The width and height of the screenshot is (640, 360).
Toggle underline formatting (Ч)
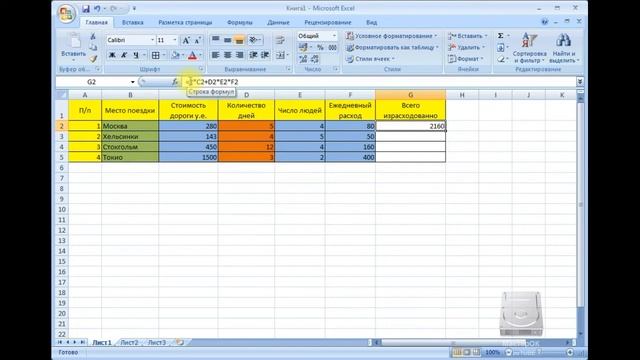(x=136, y=55)
